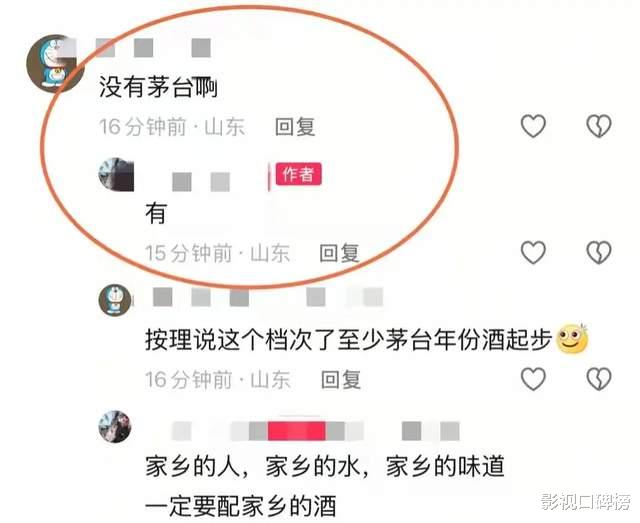Image resolution: width=640 pixels, height=523 pixels.
Task: Tap small Doraemon avatar on 按理说 comment
Action: click(115, 300)
